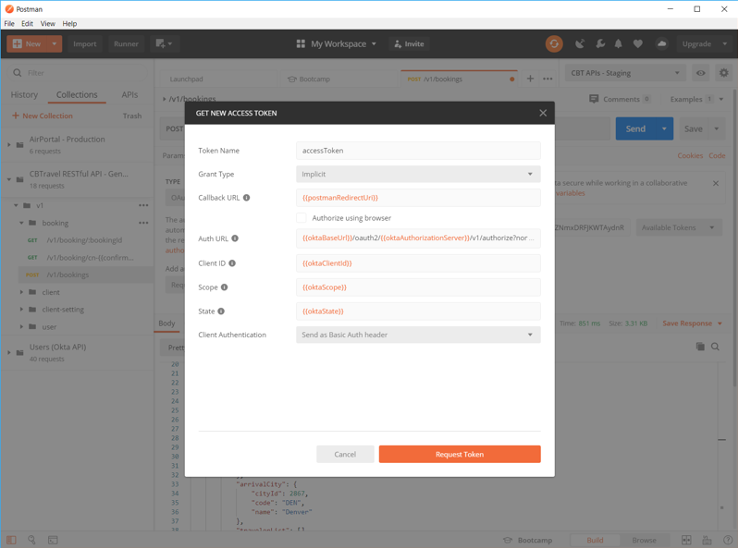Open console icon in status bar
Viewport: 738px width, 548px height.
pyautogui.click(x=53, y=540)
